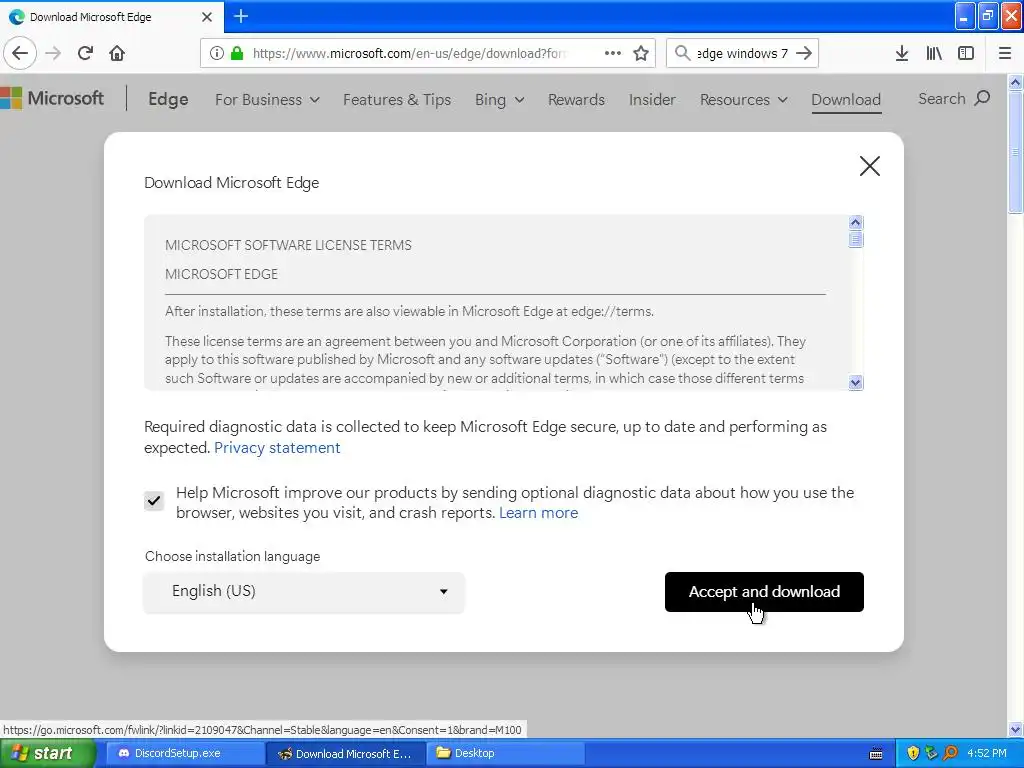Show site information icon in address bar
This screenshot has width=1024, height=768.
pos(216,53)
